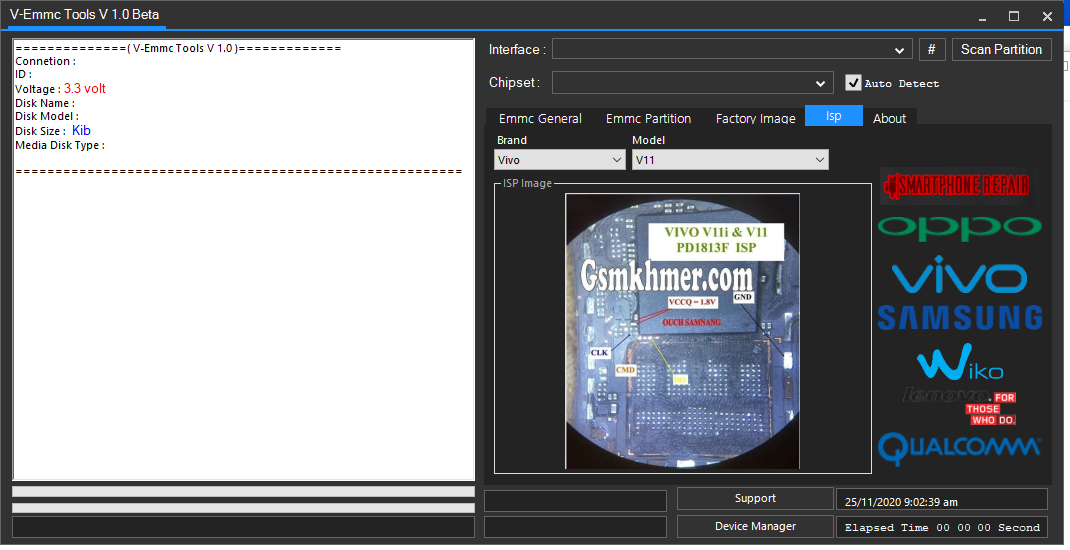The image size is (1070, 550).
Task: Switch to the Emmc Partition tab
Action: coord(648,118)
